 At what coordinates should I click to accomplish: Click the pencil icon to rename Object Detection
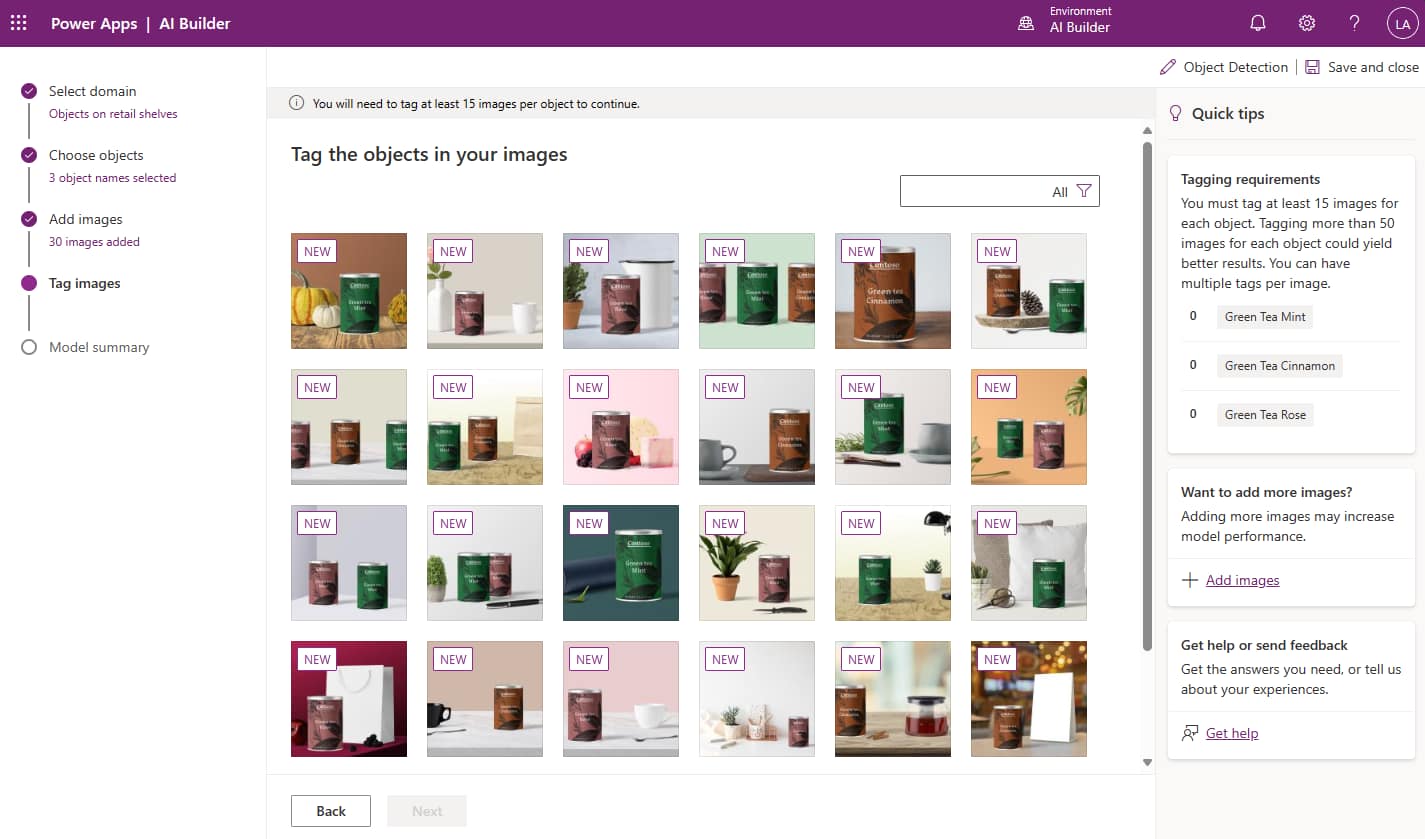click(1168, 67)
